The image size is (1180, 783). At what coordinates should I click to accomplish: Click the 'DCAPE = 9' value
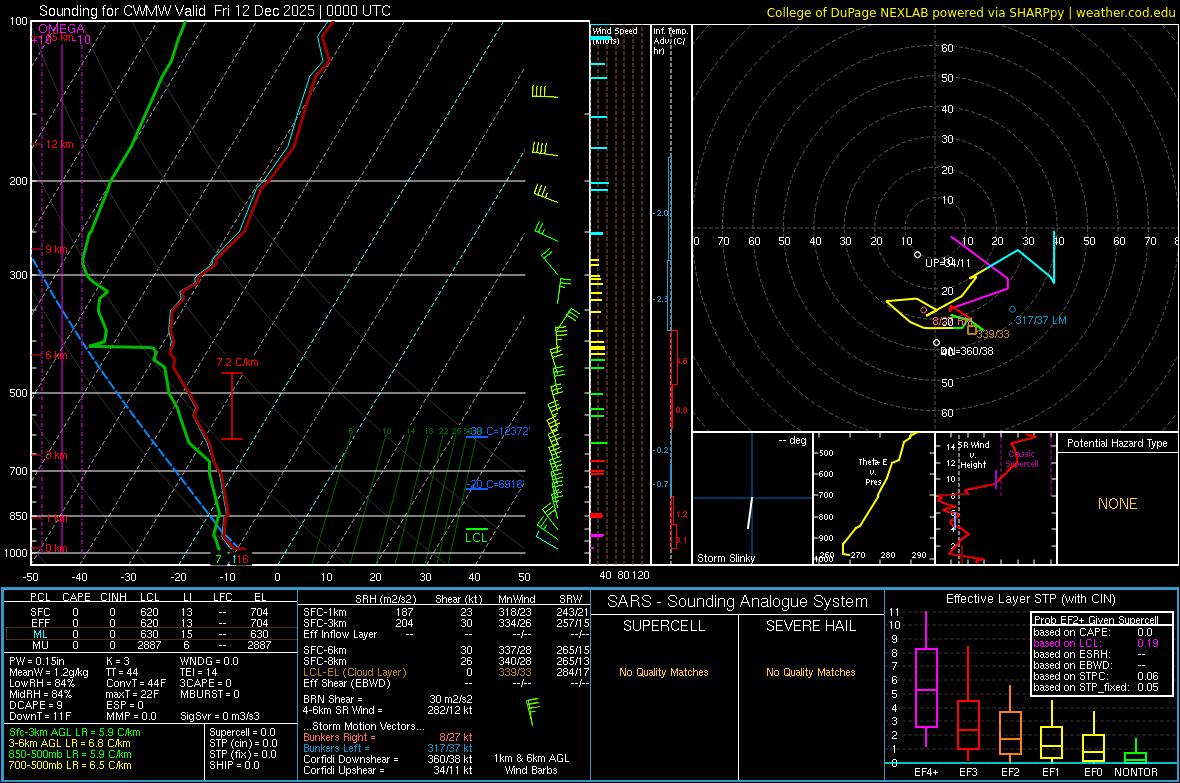pyautogui.click(x=35, y=705)
